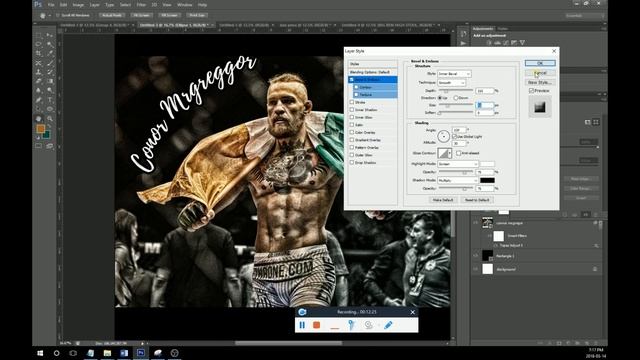Viewport: 640px width, 360px height.
Task: Click the bevel Depth slider
Action: [456, 91]
